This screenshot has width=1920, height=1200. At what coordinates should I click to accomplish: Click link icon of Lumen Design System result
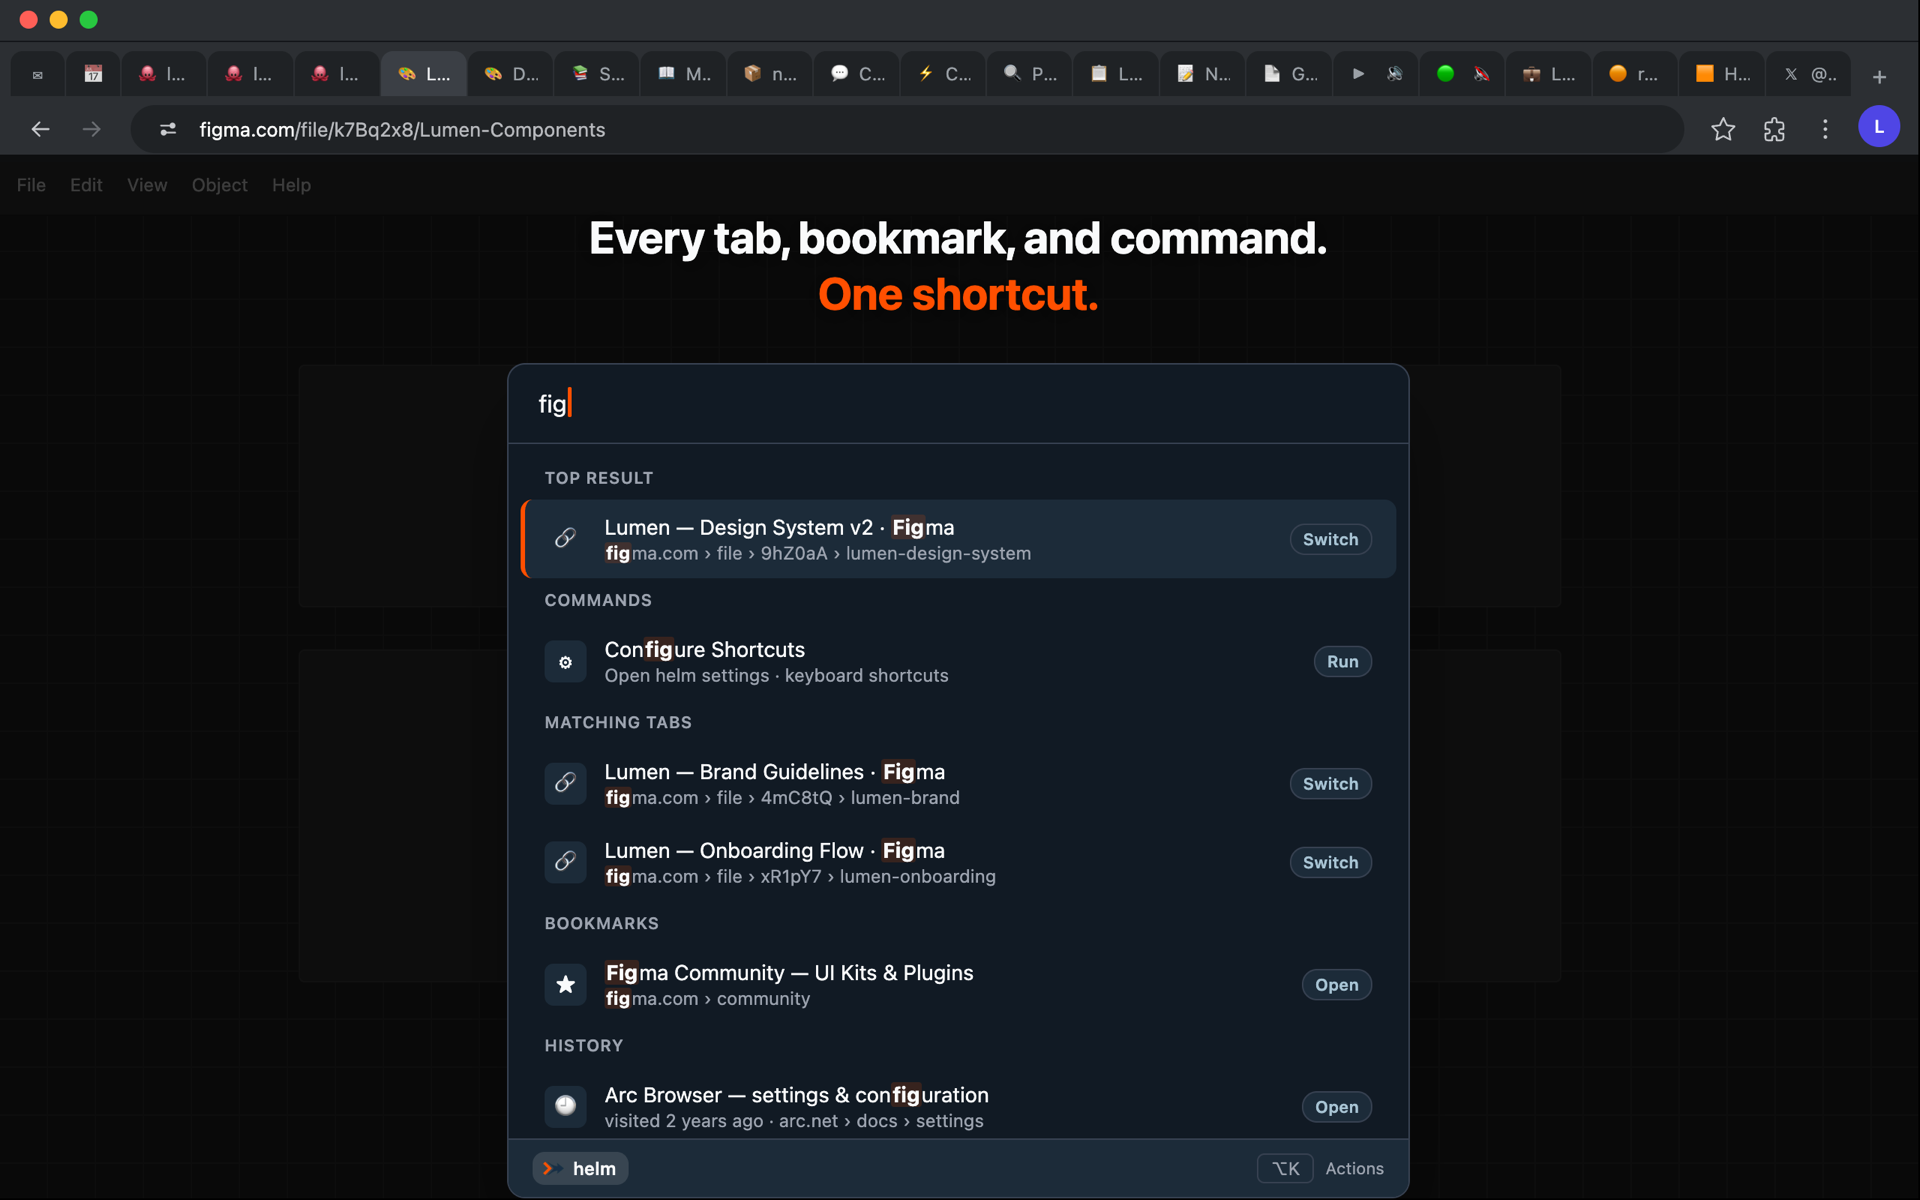click(565, 539)
